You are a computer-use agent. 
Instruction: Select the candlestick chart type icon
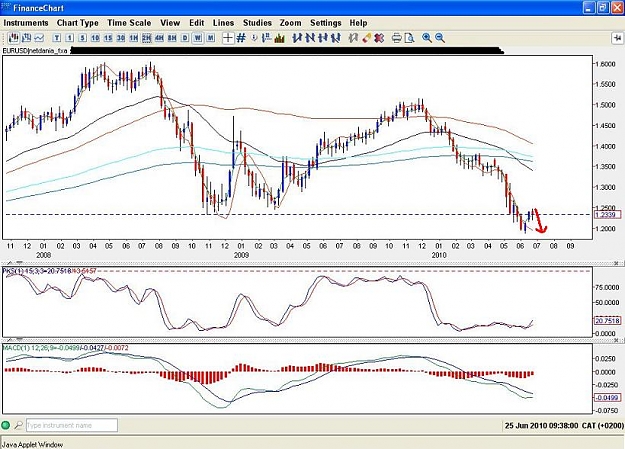tap(14, 38)
